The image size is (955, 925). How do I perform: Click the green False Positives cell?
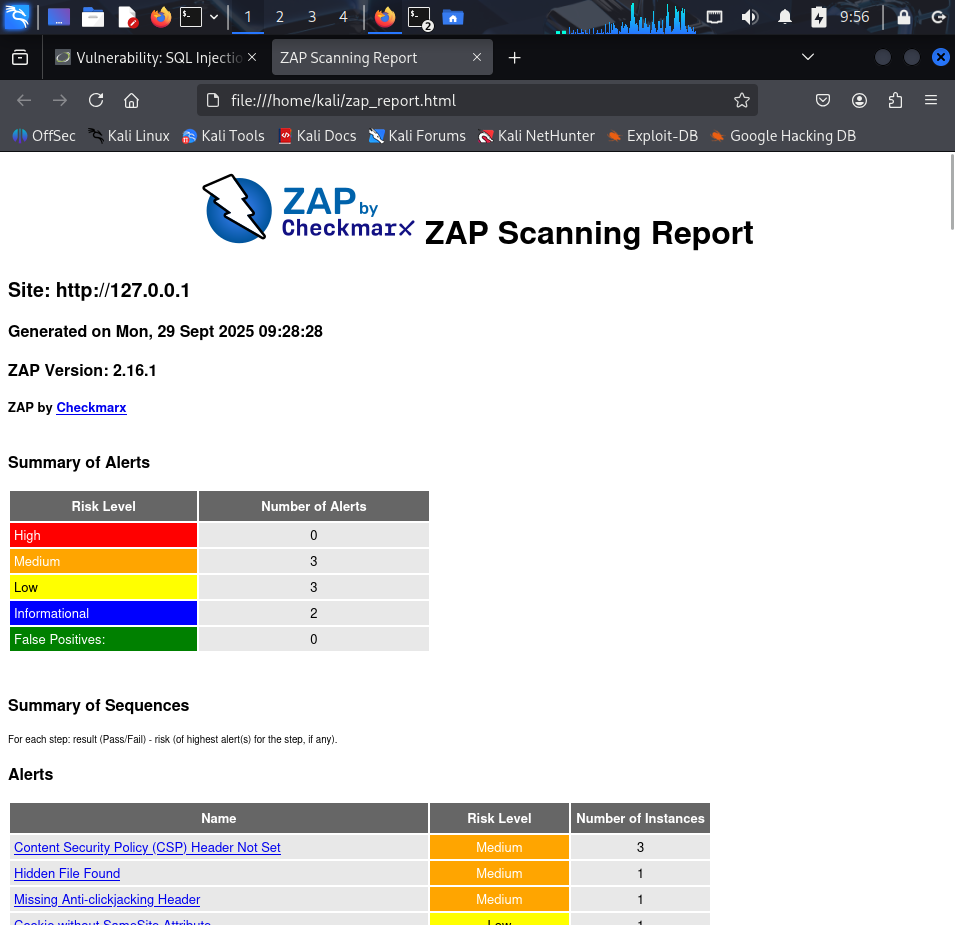[104, 639]
